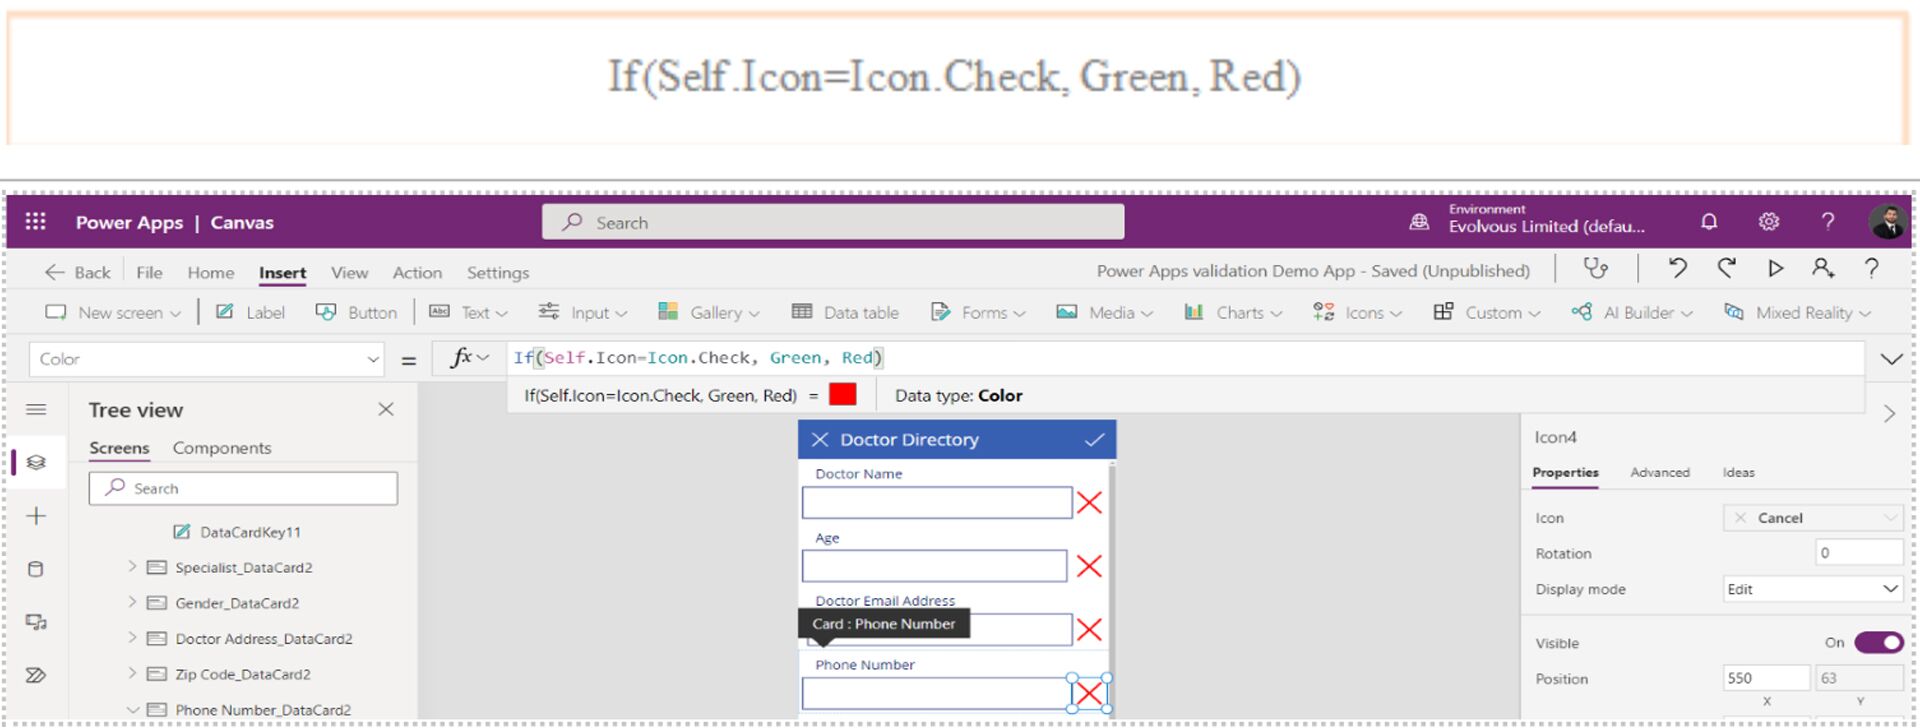Click the App Checker stethoscope icon
This screenshot has height=728, width=1920.
click(1596, 268)
